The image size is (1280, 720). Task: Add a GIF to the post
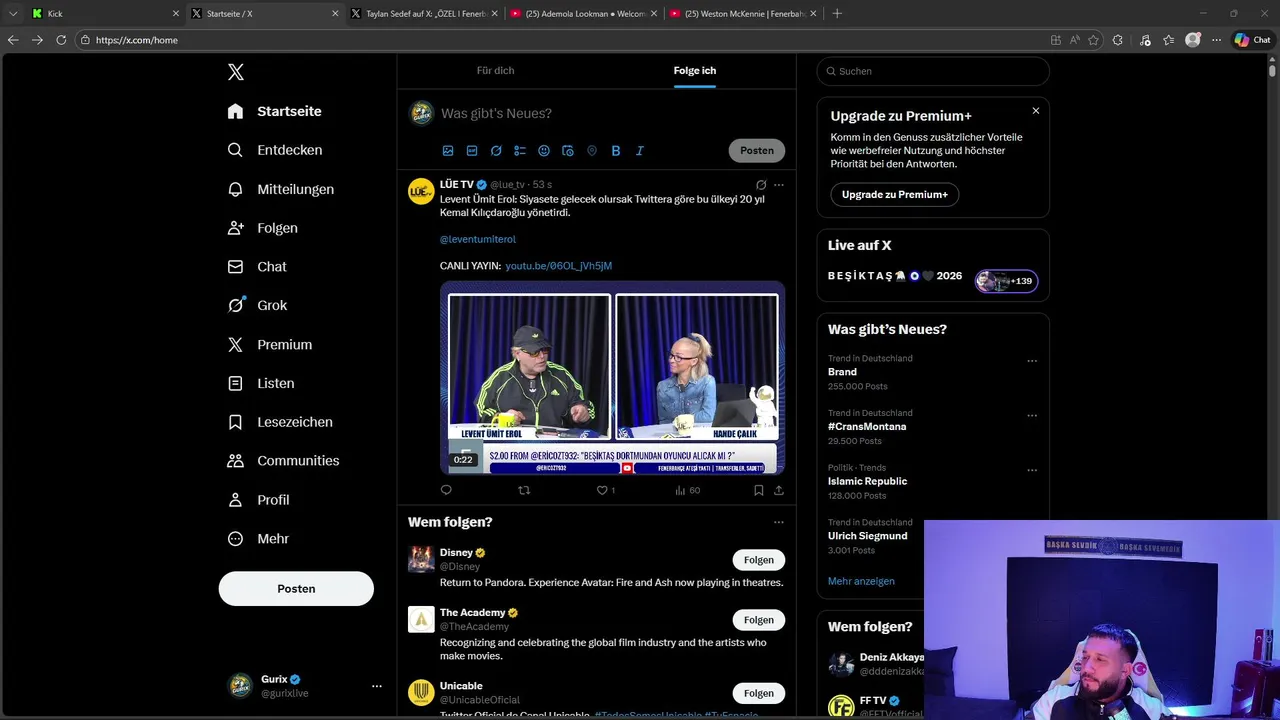472,151
